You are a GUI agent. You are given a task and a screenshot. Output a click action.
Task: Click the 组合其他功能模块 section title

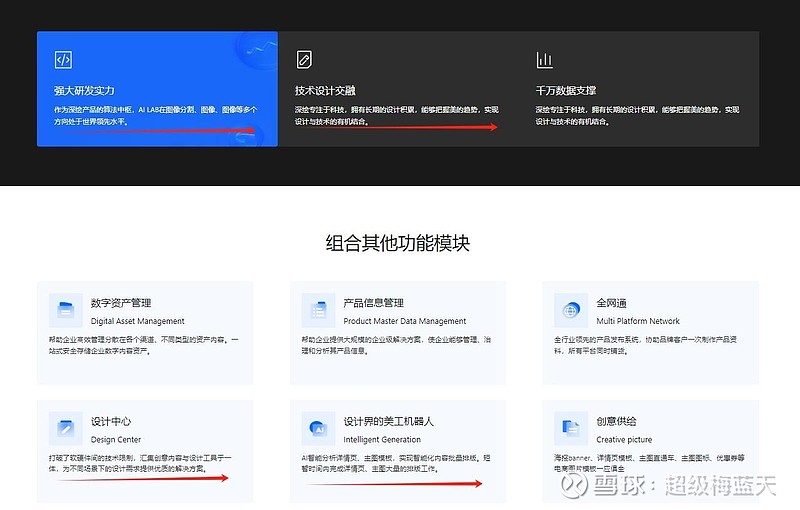tap(397, 243)
